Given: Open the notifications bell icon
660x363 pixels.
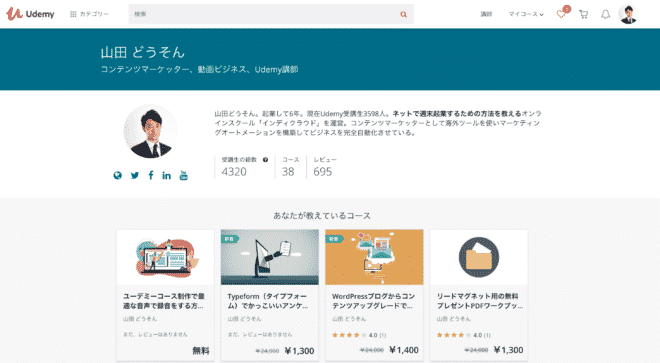Looking at the screenshot, I should click(x=605, y=14).
